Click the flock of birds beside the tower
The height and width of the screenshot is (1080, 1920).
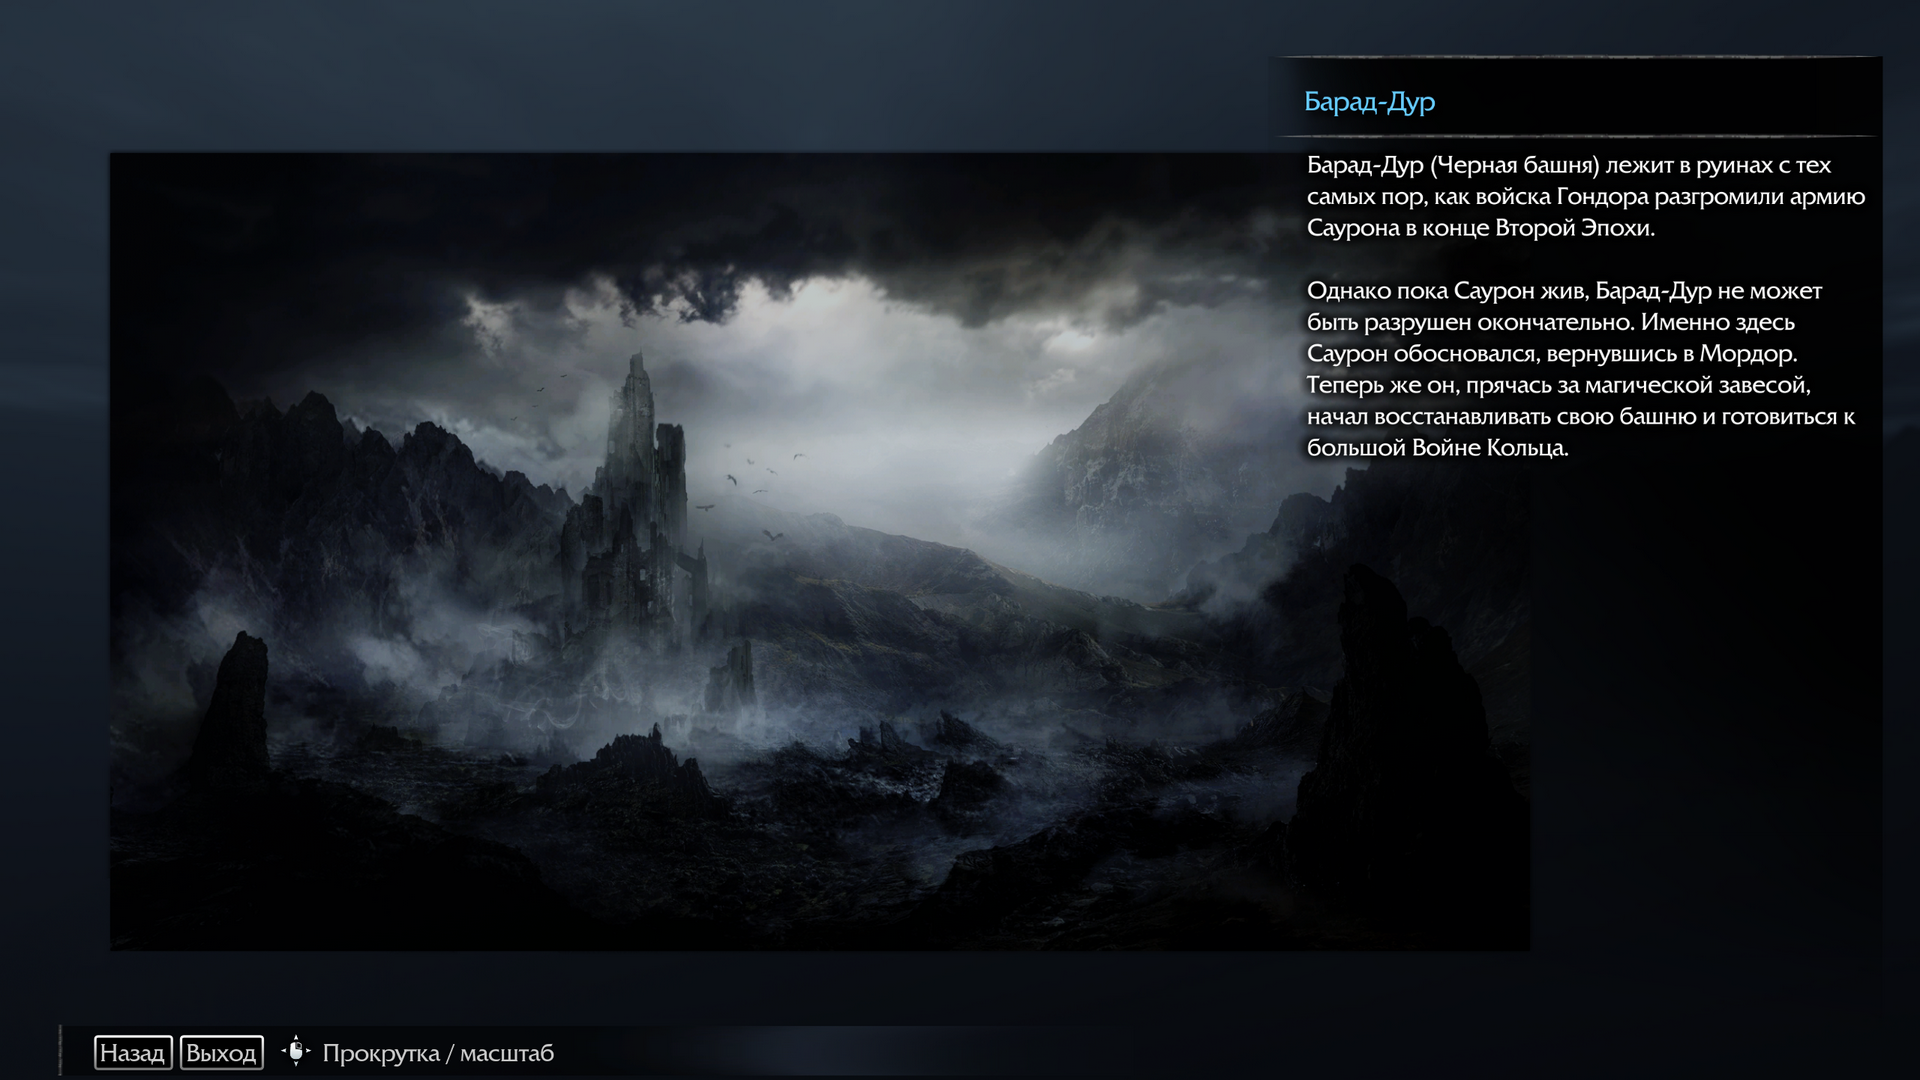(750, 475)
